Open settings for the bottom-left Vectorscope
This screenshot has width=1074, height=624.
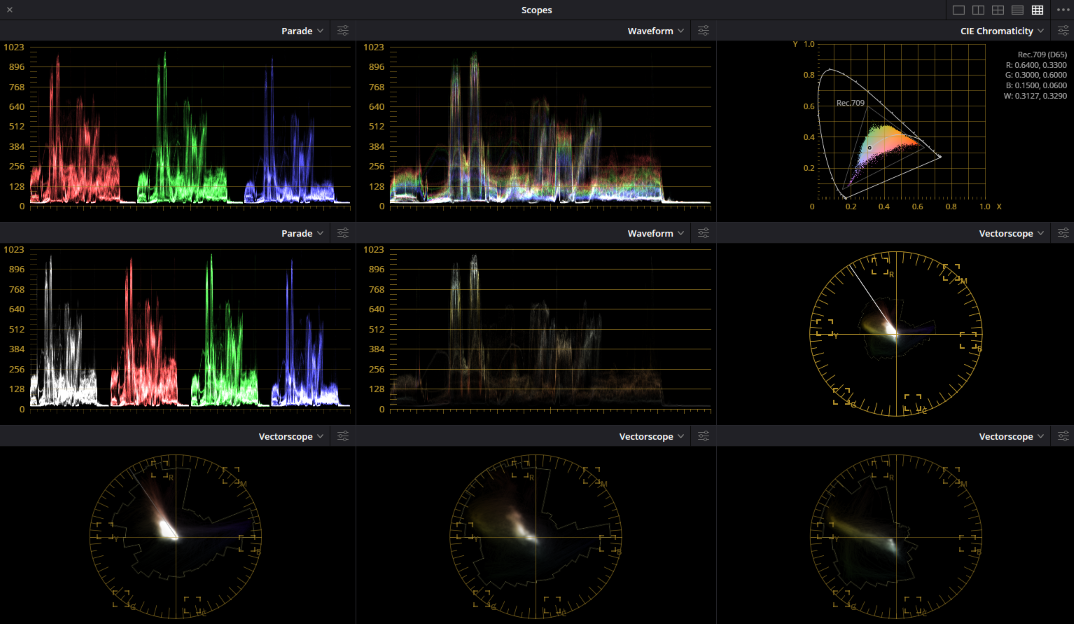[x=342, y=436]
